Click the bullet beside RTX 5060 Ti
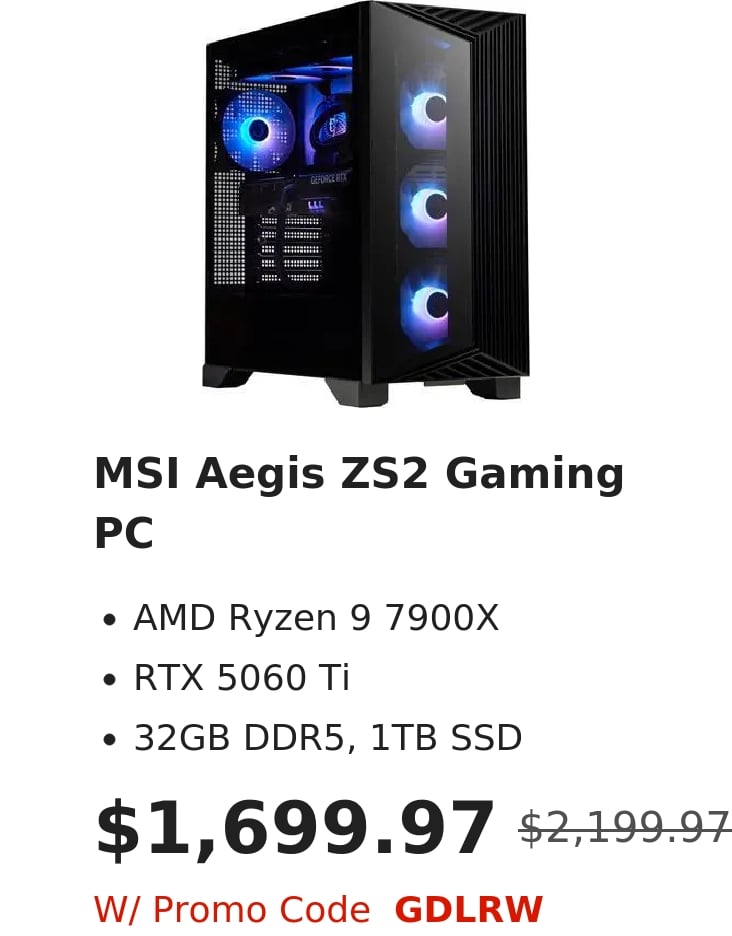The width and height of the screenshot is (732, 936). [x=109, y=680]
